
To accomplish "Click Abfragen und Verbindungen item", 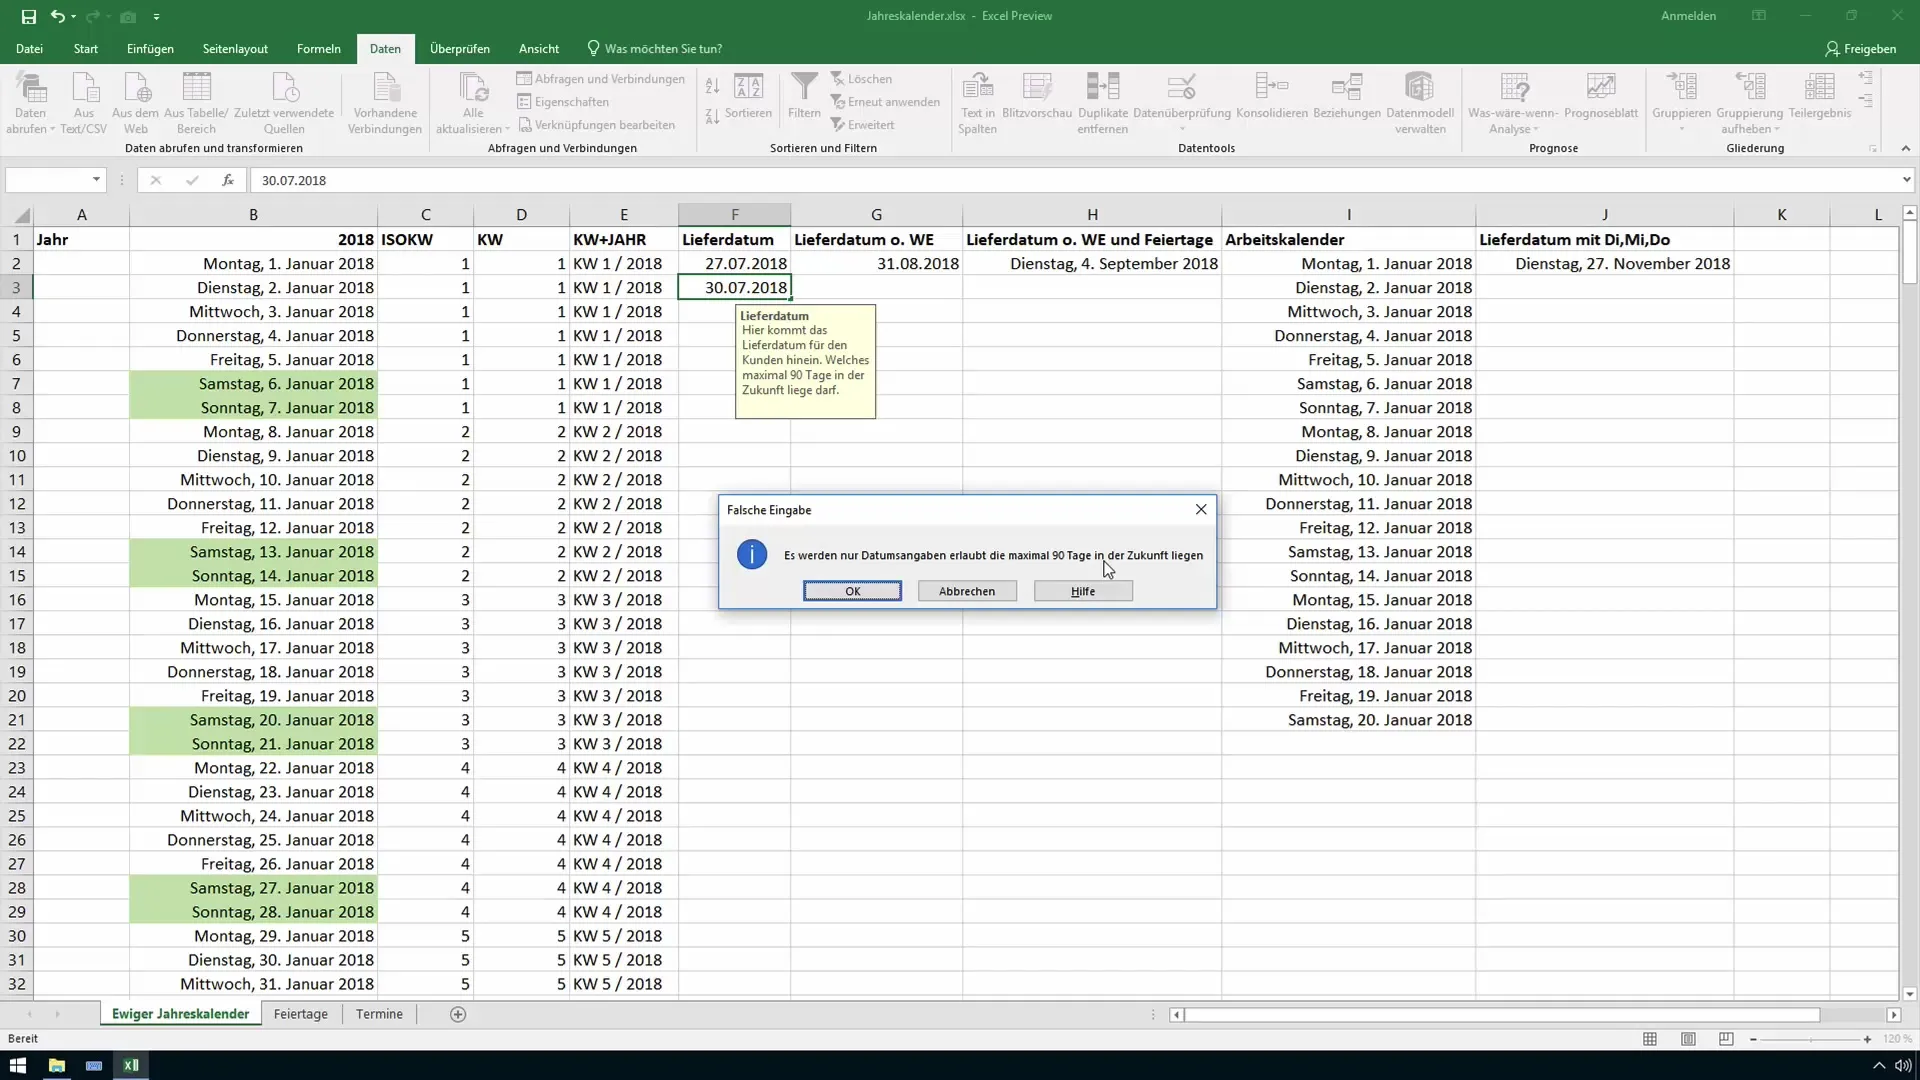I will click(601, 79).
